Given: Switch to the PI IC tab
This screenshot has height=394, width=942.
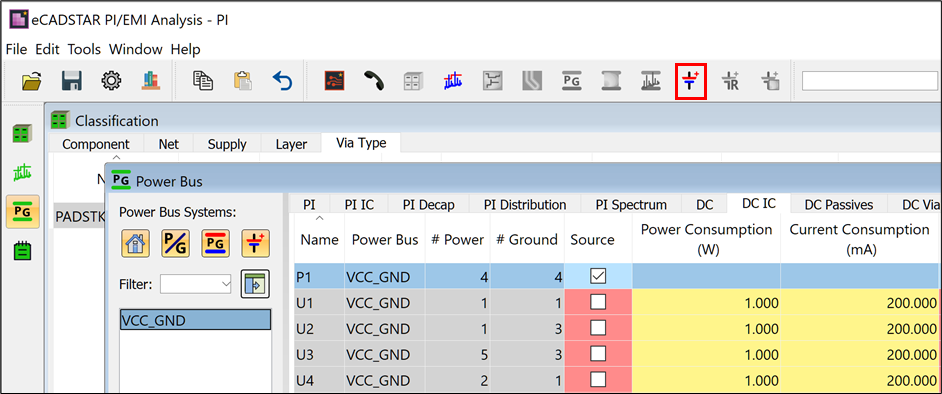Looking at the screenshot, I should click(x=359, y=205).
